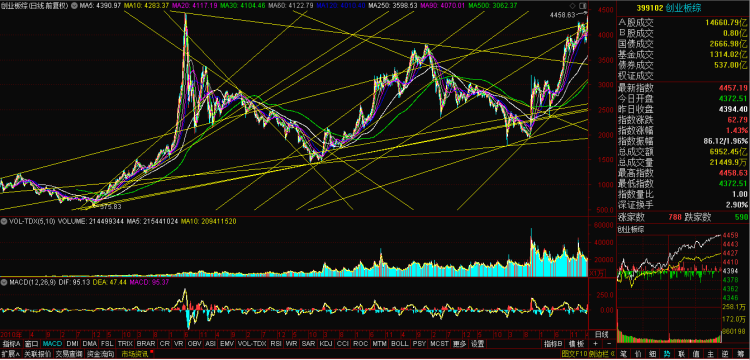Click the MA10: 4283.37 label
Viewport: 750px width, 360px height.
click(147, 6)
